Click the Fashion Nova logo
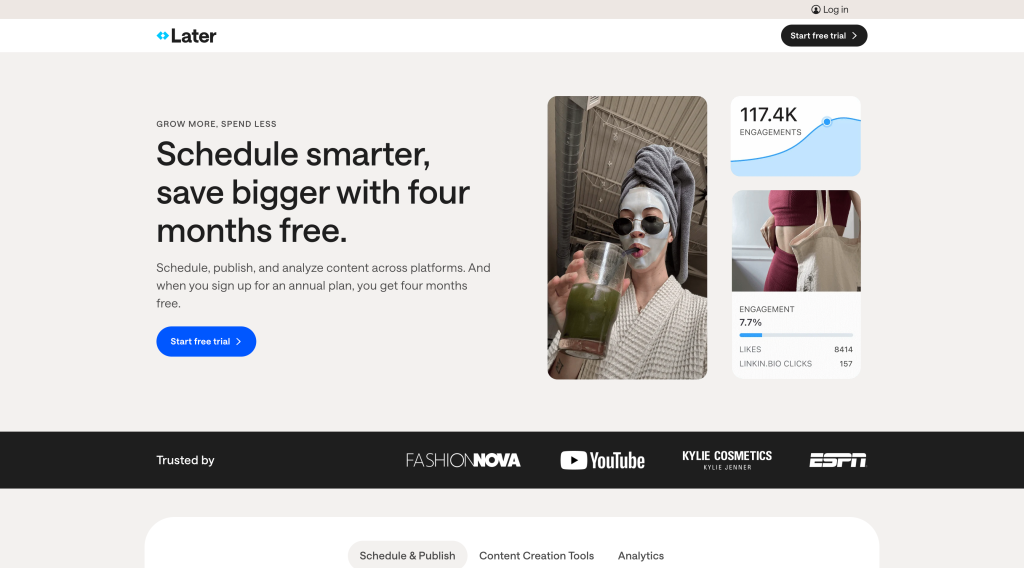Screen dimensions: 1024x568 tap(463, 460)
